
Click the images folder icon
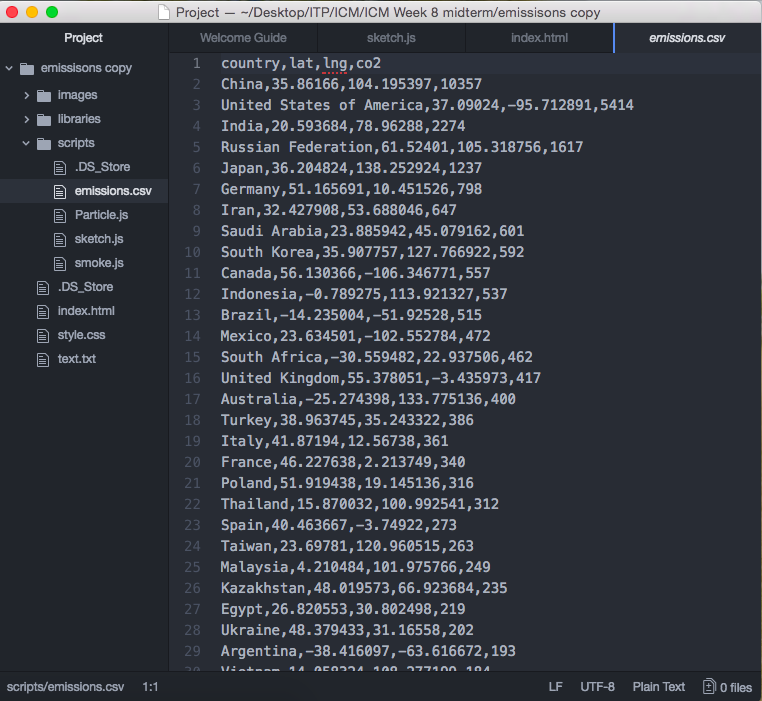(44, 95)
